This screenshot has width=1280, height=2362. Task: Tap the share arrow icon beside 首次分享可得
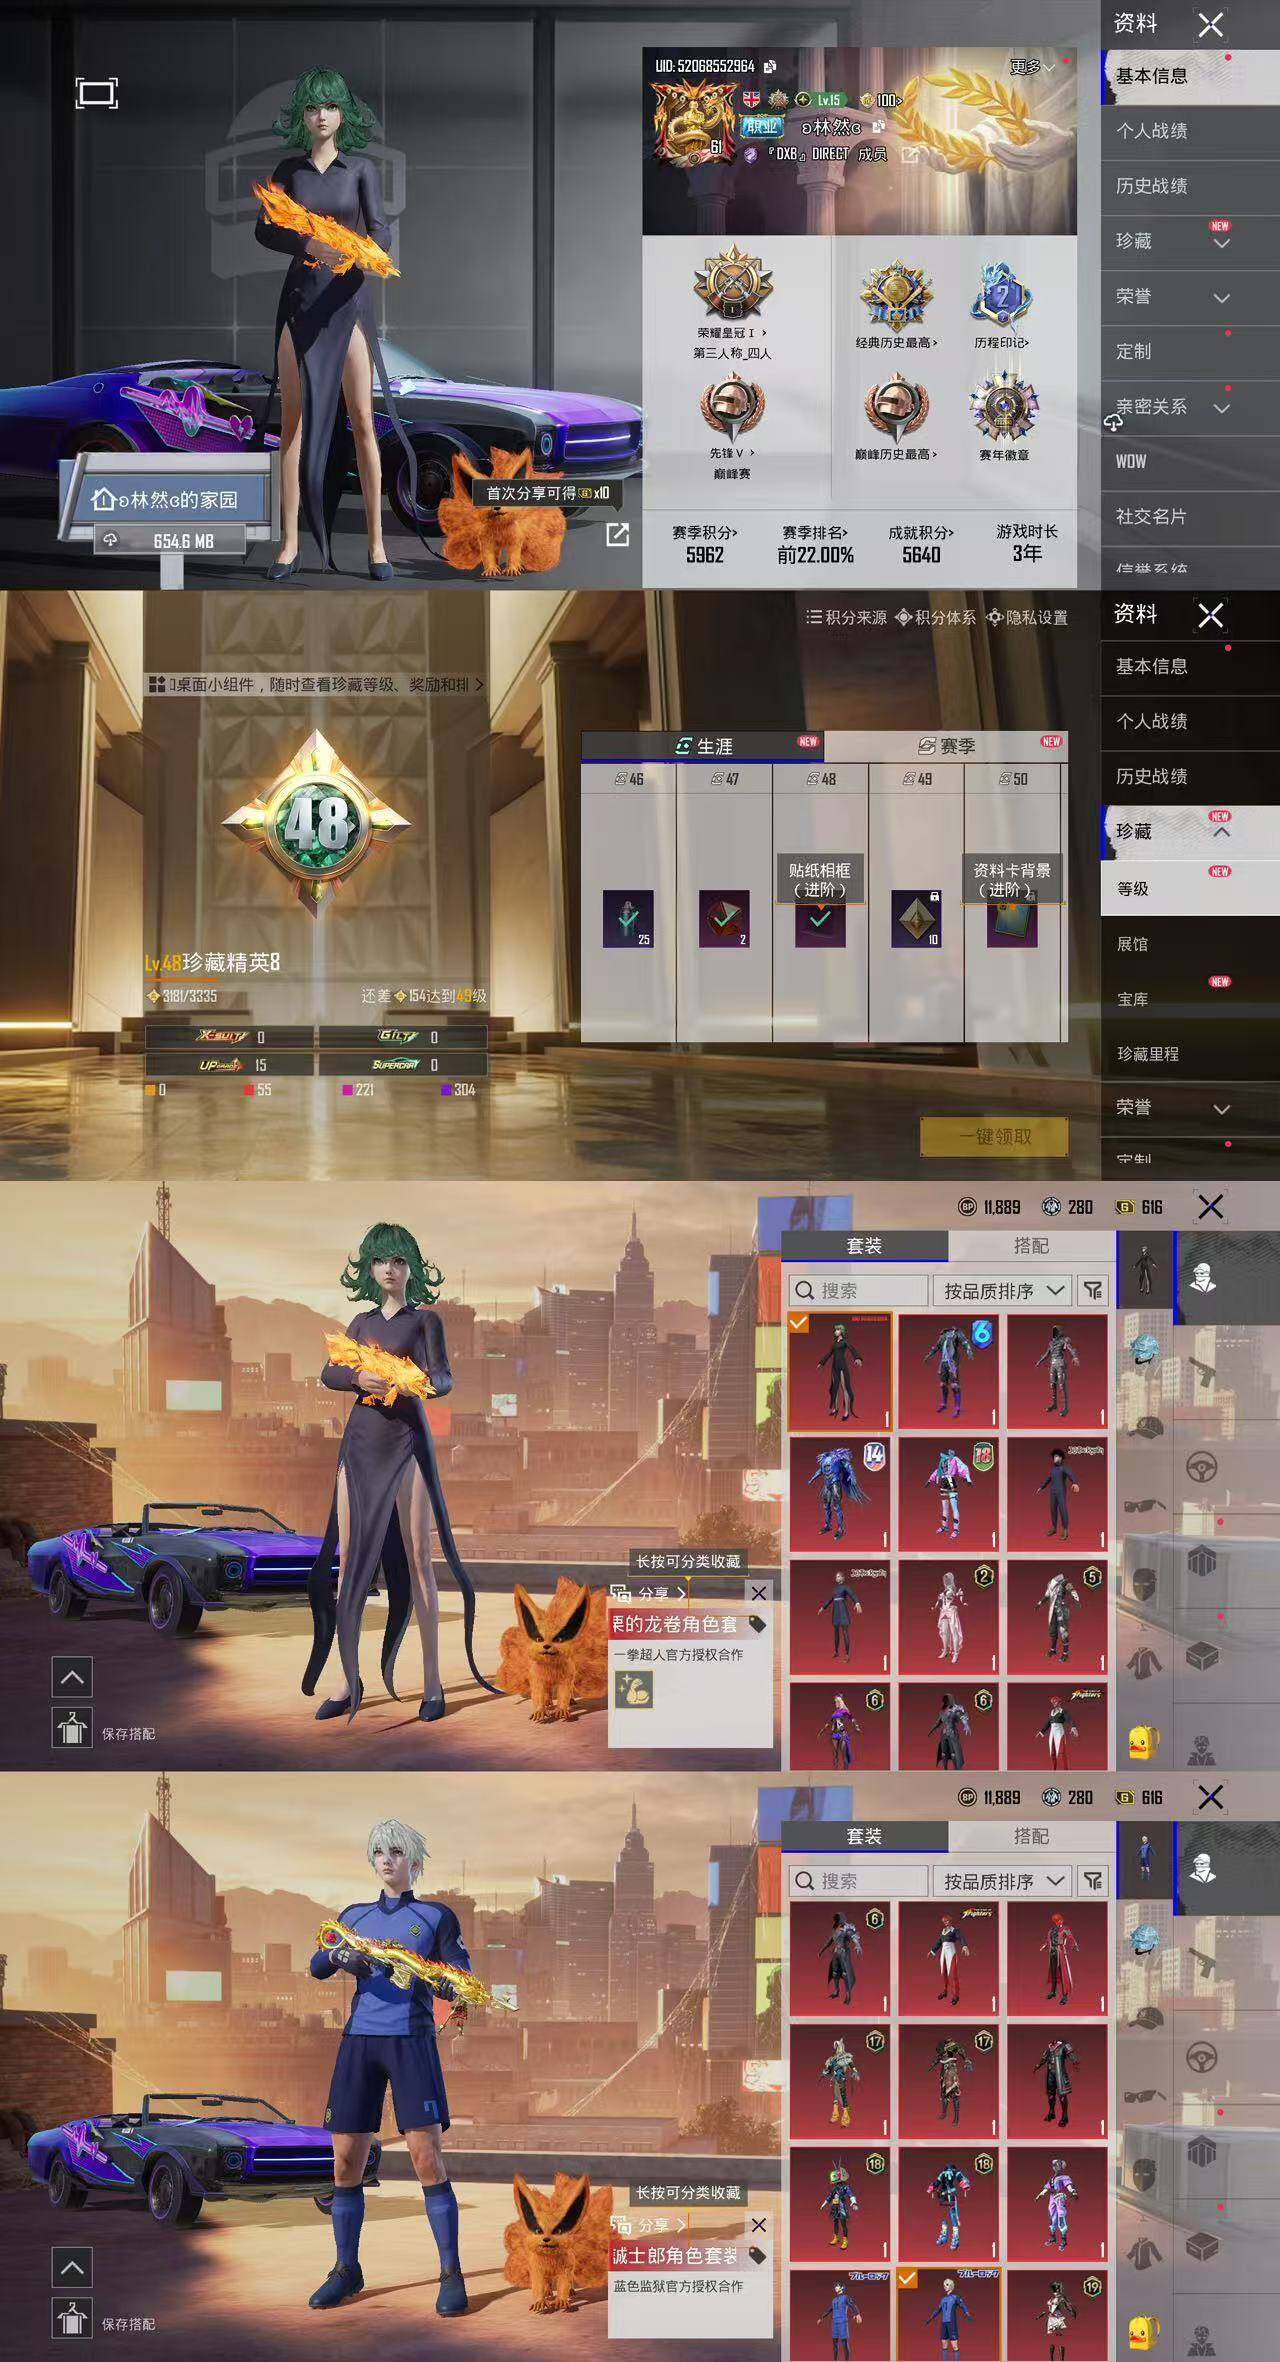coord(618,535)
